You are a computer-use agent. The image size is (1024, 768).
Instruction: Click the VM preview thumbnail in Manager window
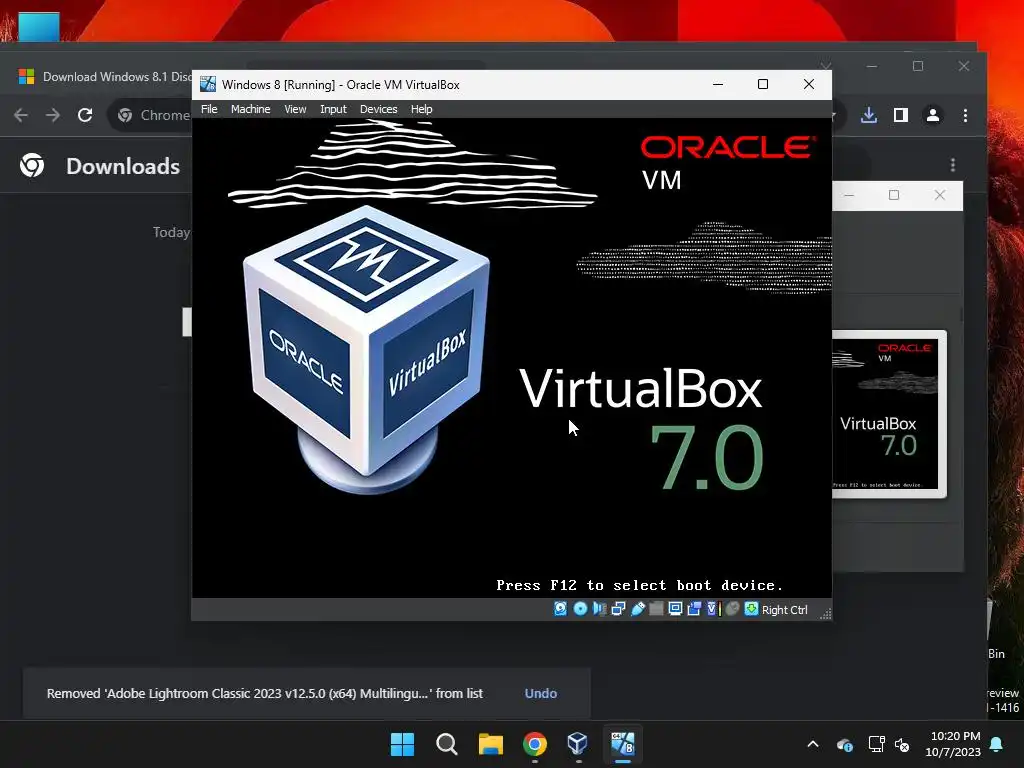(x=885, y=415)
